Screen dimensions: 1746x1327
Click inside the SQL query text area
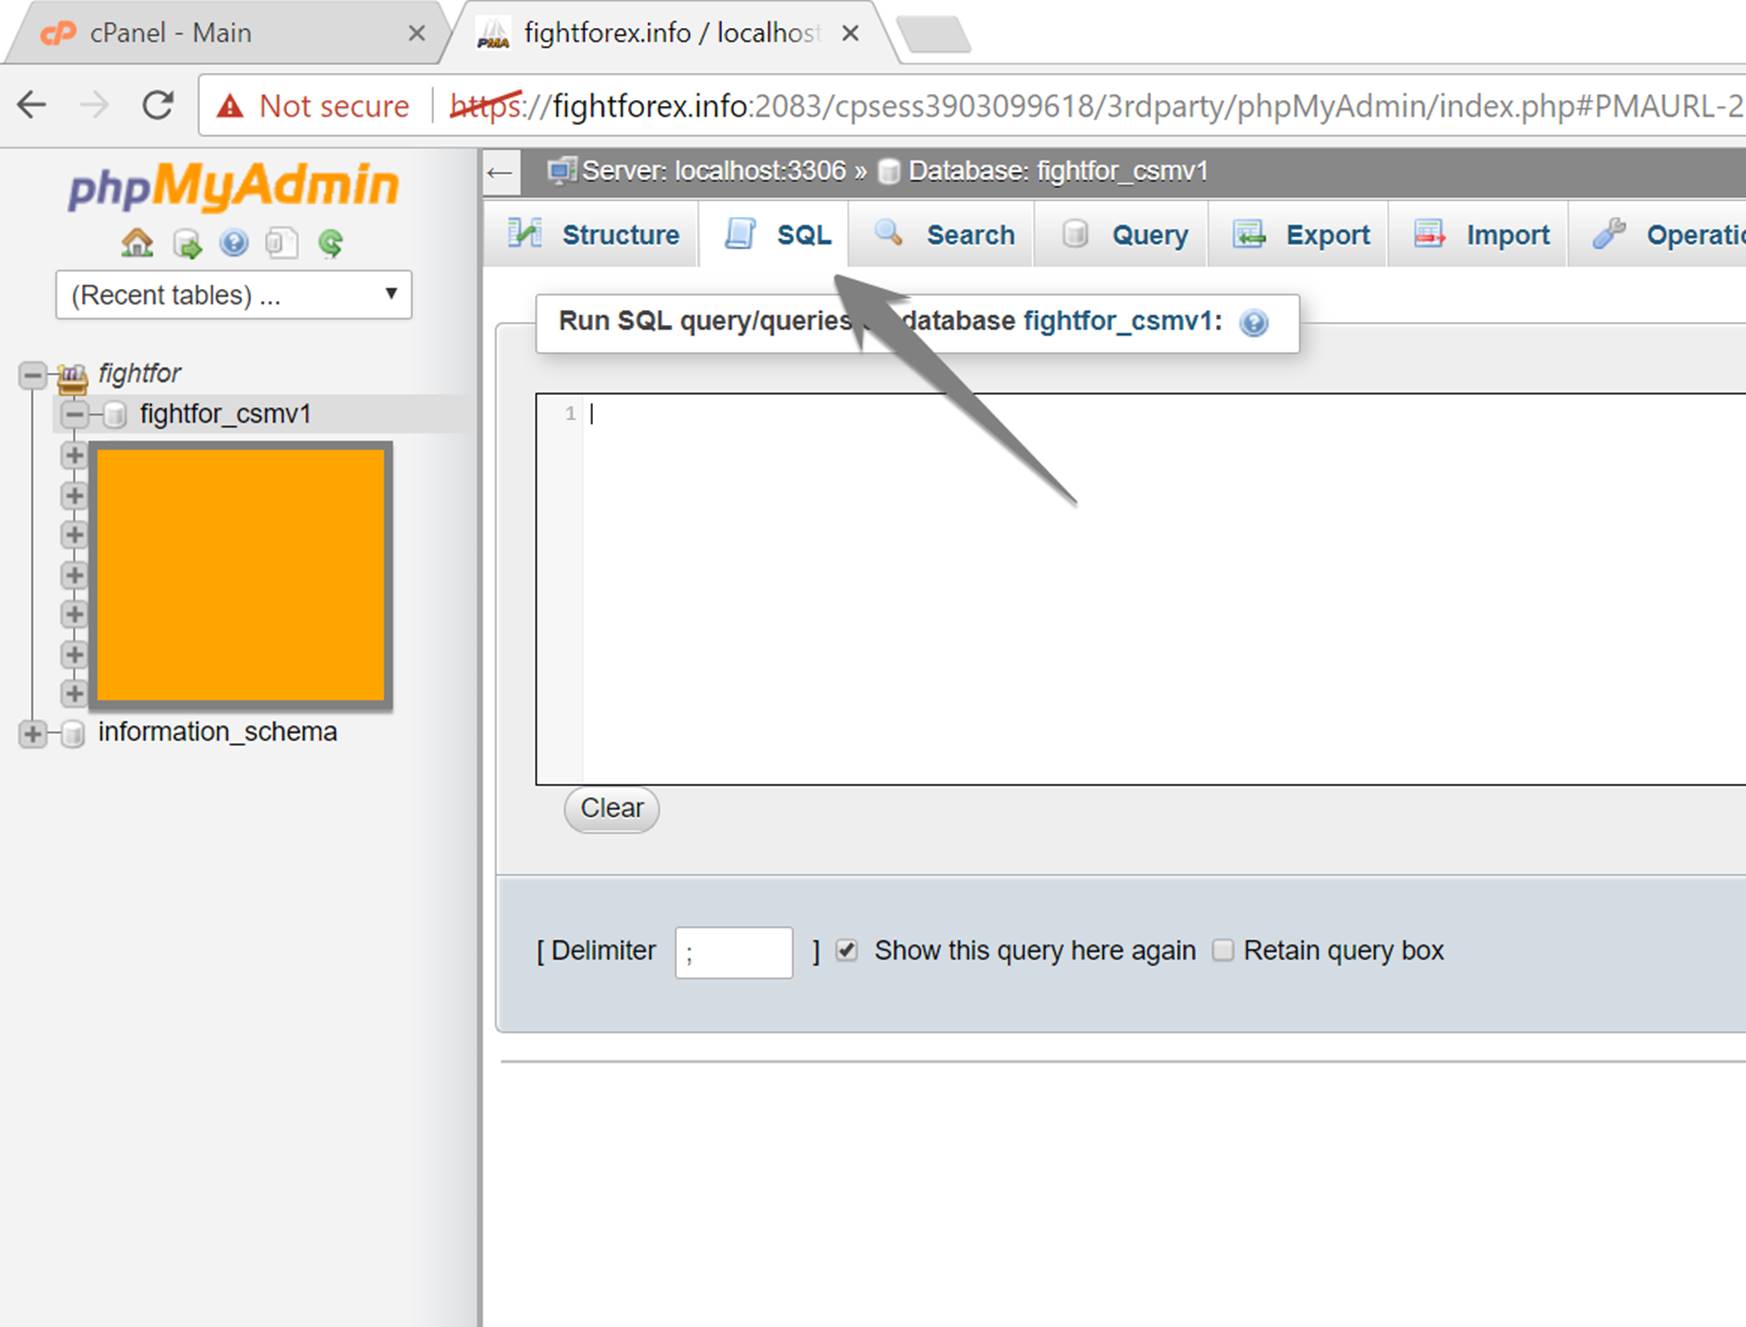coord(1141,589)
